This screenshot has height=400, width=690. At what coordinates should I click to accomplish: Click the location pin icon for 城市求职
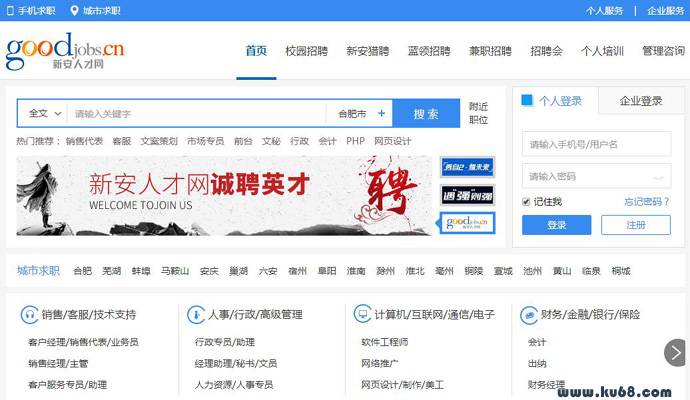point(74,11)
